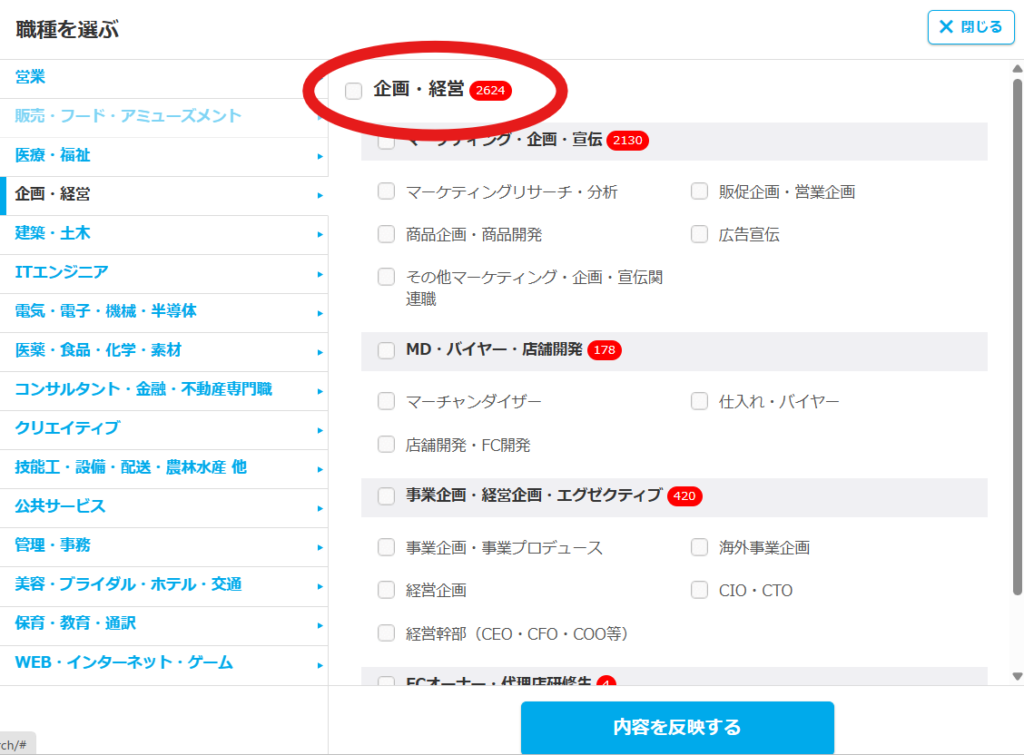
Task: Expand the クリエイティブ category arrow
Action: coord(319,429)
